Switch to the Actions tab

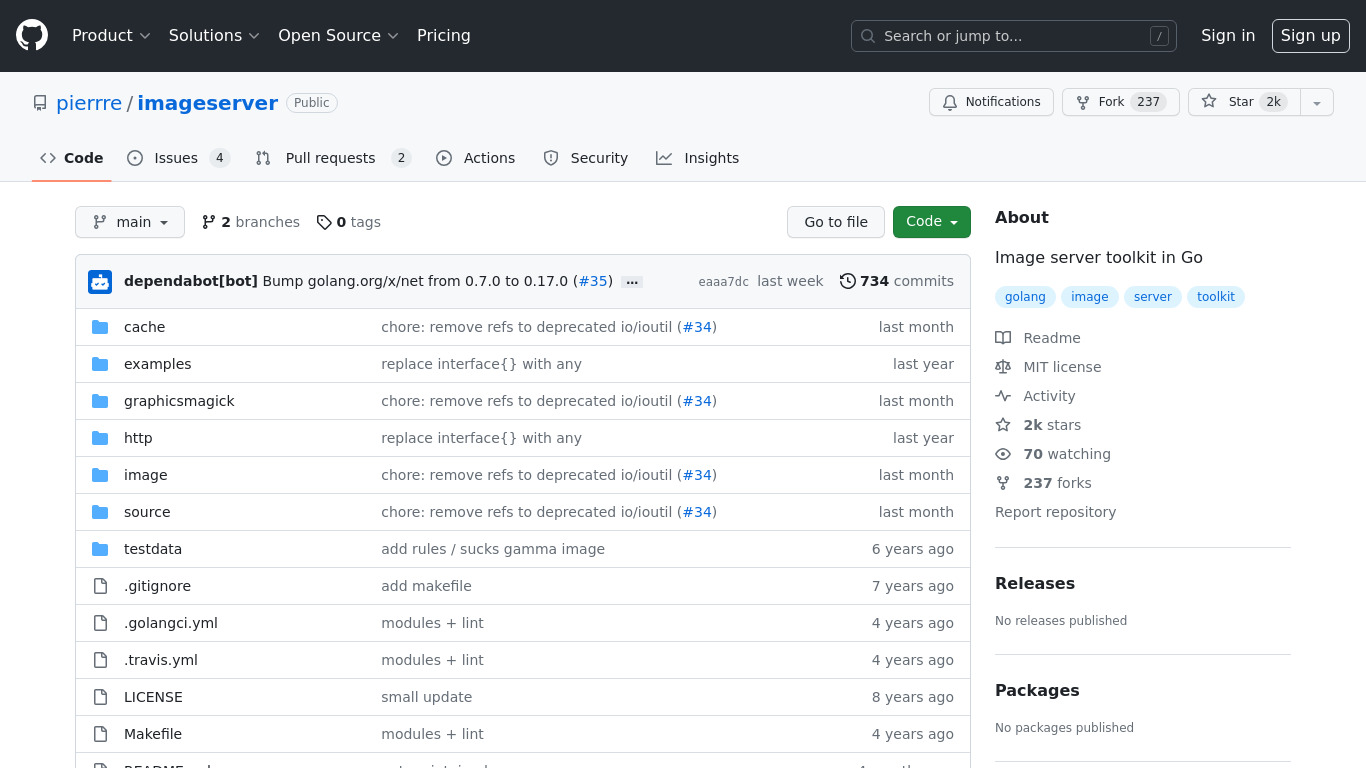click(476, 158)
